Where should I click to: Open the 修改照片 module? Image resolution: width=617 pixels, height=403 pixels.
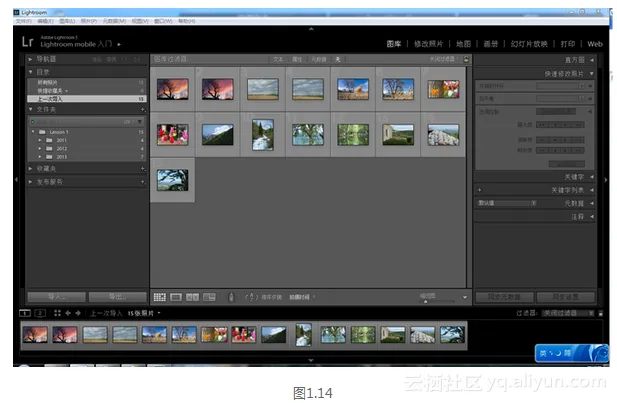tap(428, 44)
